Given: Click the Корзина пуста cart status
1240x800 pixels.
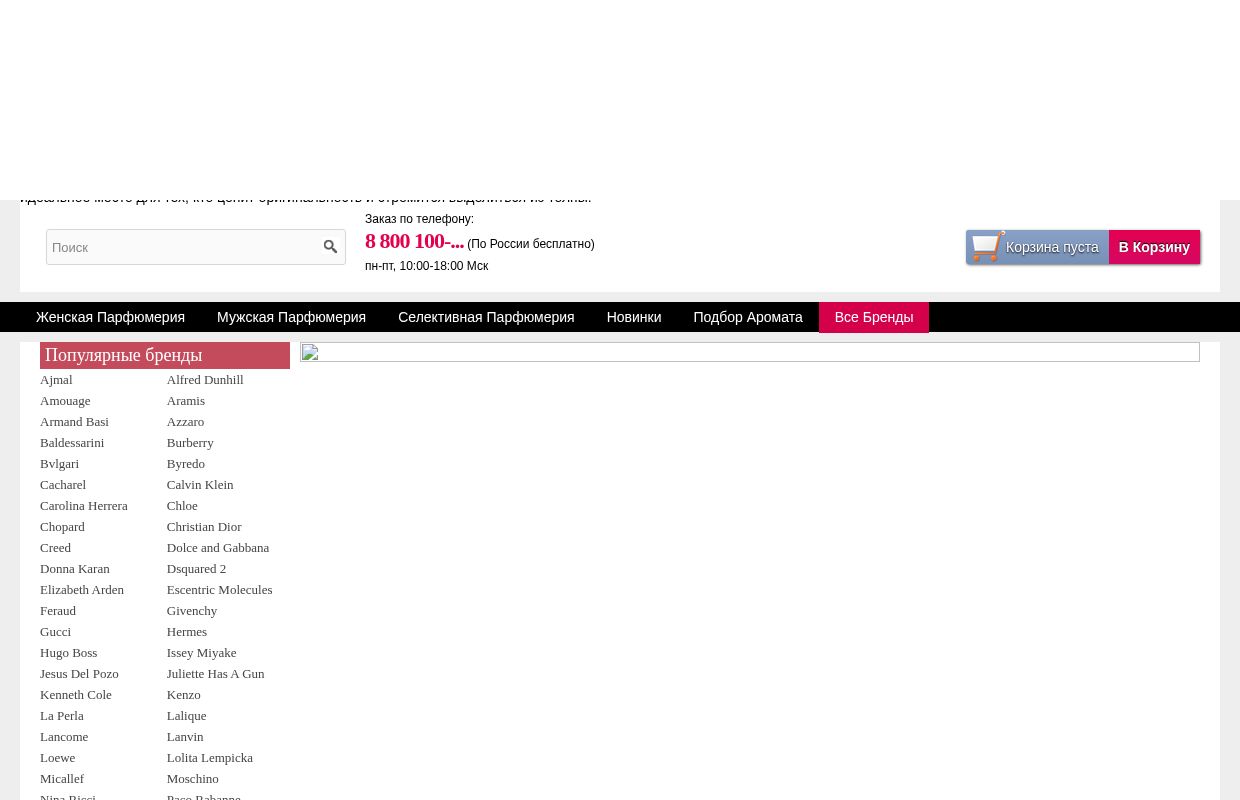Looking at the screenshot, I should (x=1052, y=247).
